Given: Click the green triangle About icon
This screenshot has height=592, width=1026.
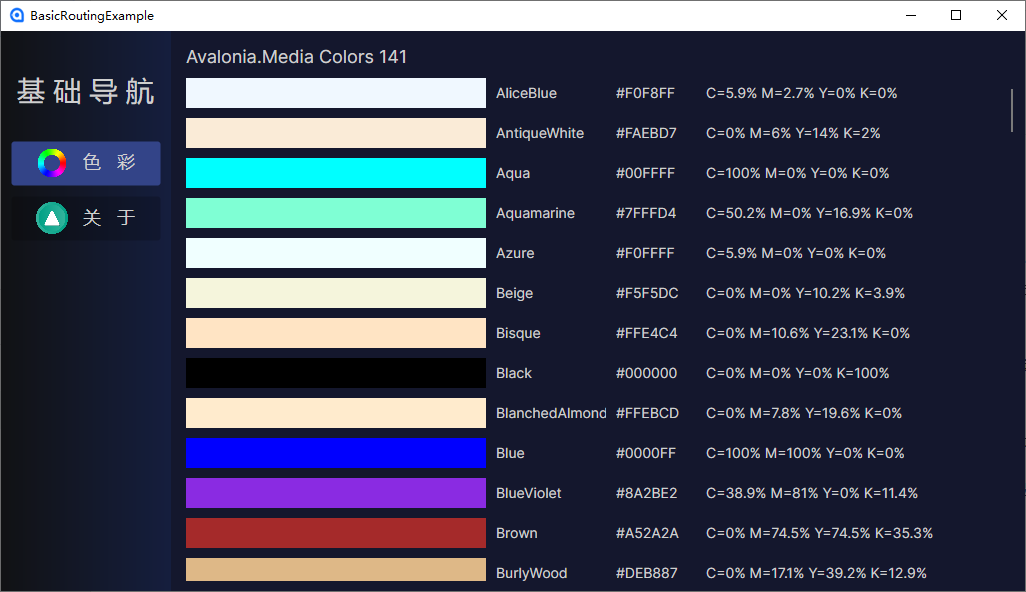Looking at the screenshot, I should 52,218.
